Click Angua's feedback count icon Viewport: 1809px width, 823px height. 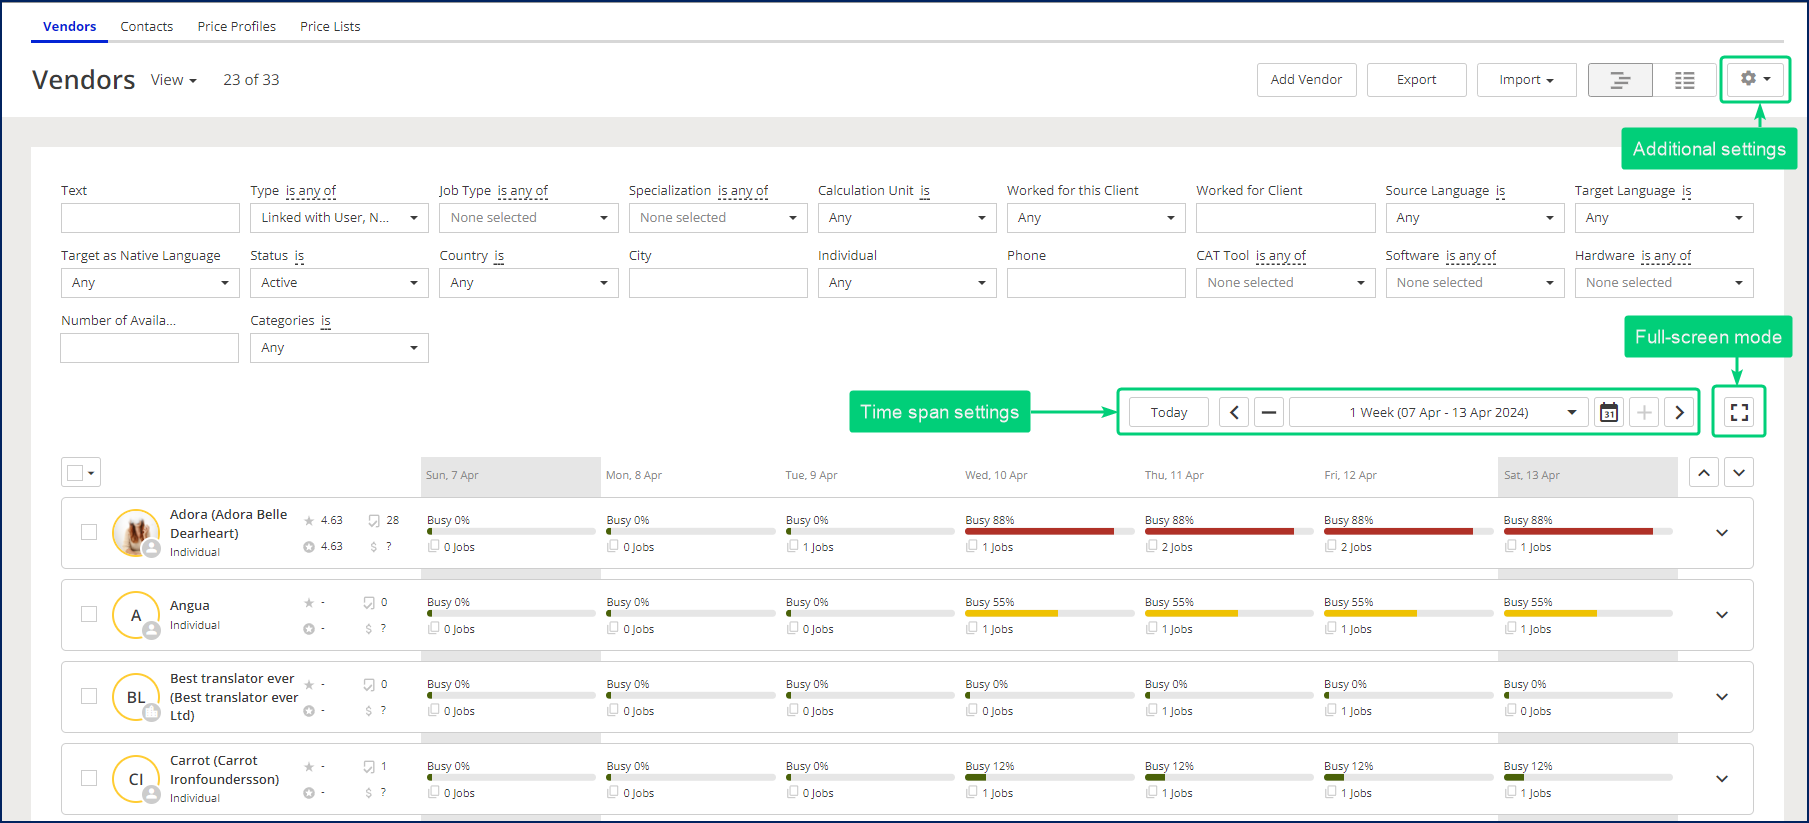369,603
